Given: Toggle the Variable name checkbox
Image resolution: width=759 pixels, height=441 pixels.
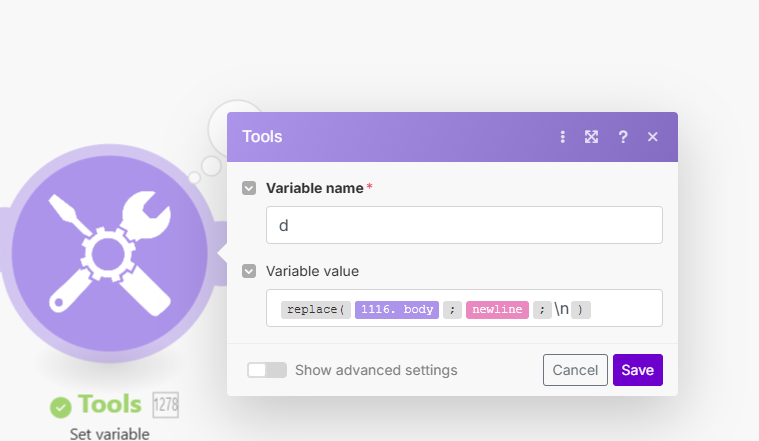Looking at the screenshot, I should tap(249, 188).
